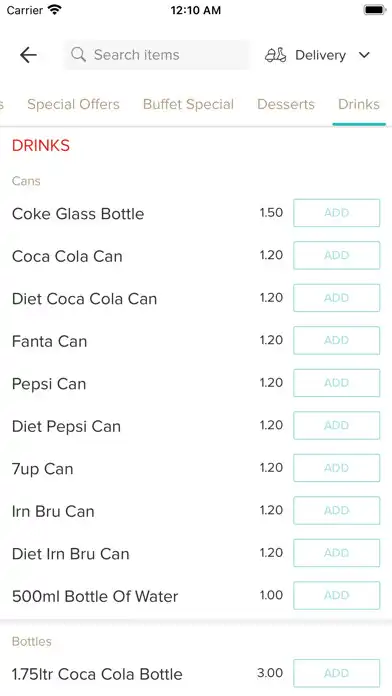The height and width of the screenshot is (696, 392).
Task: Tap the Wi-Fi status icon
Action: coord(55,10)
